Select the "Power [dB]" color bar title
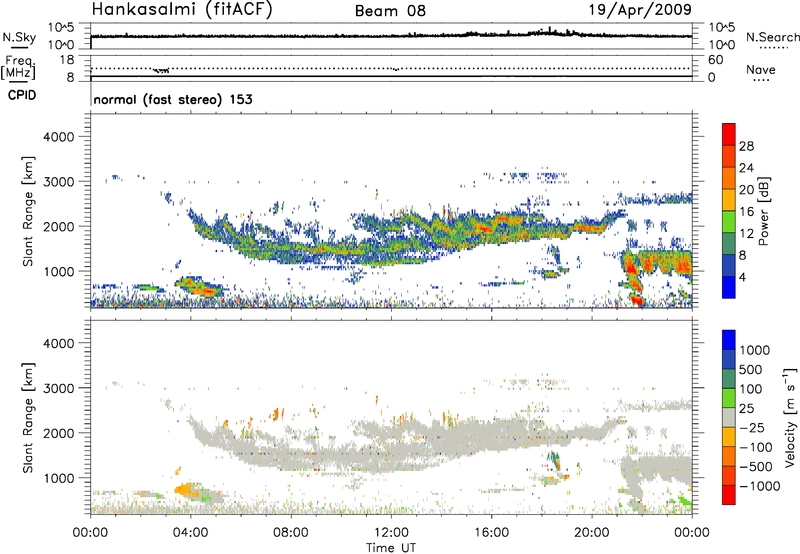Image resolution: width=800 pixels, height=554 pixels. 764,211
